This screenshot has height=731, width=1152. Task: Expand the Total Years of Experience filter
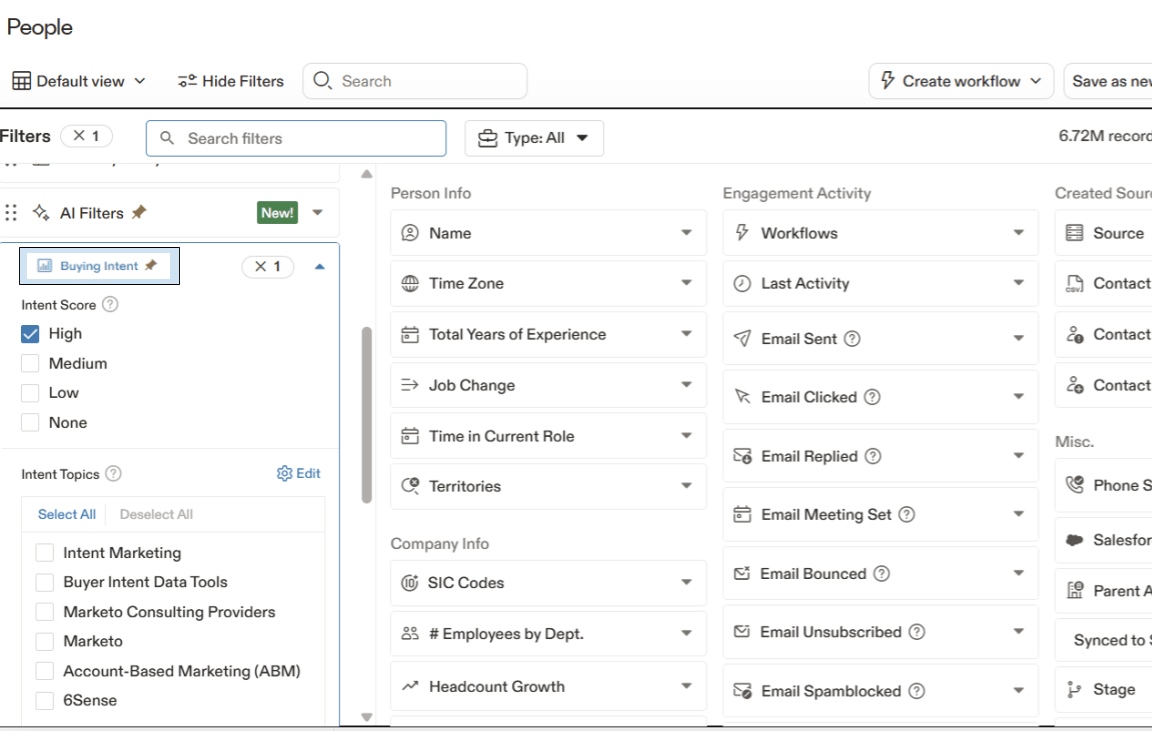point(686,334)
